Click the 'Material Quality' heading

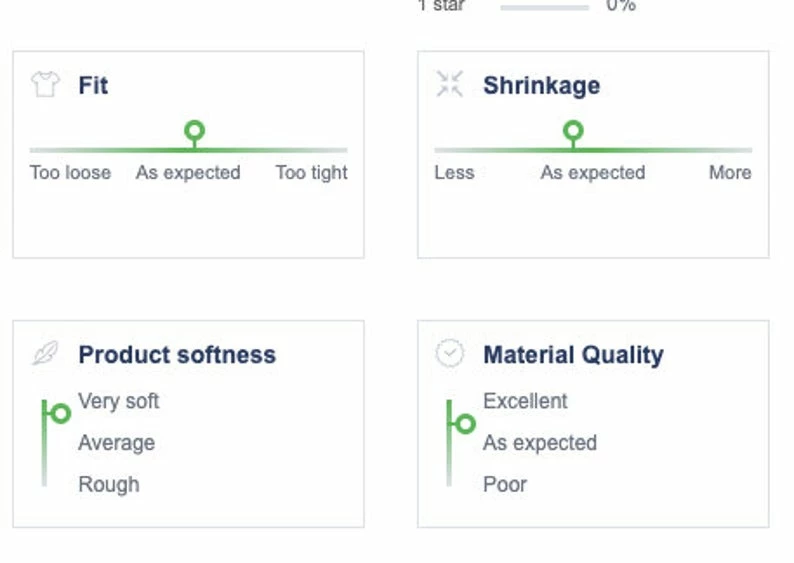point(573,355)
